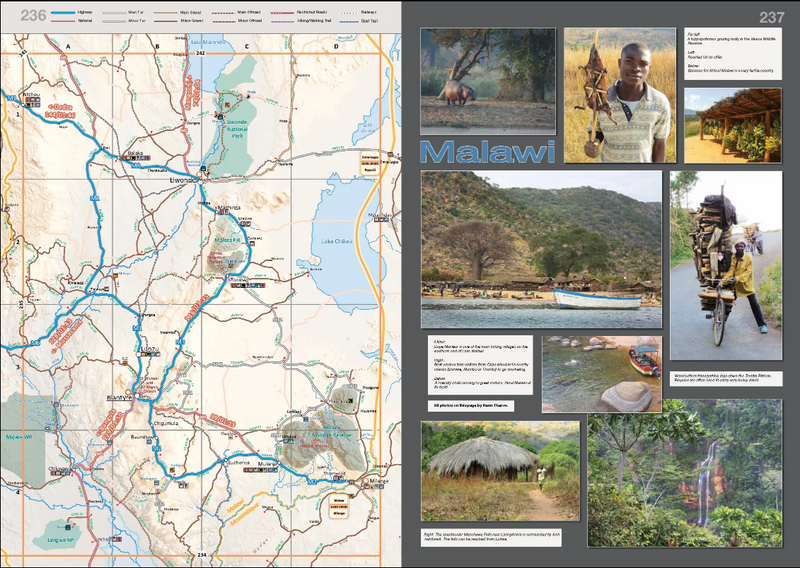Select the Hiking/Walking Trail legend entry
Viewport: 800px width, 568px height.
(x=301, y=21)
